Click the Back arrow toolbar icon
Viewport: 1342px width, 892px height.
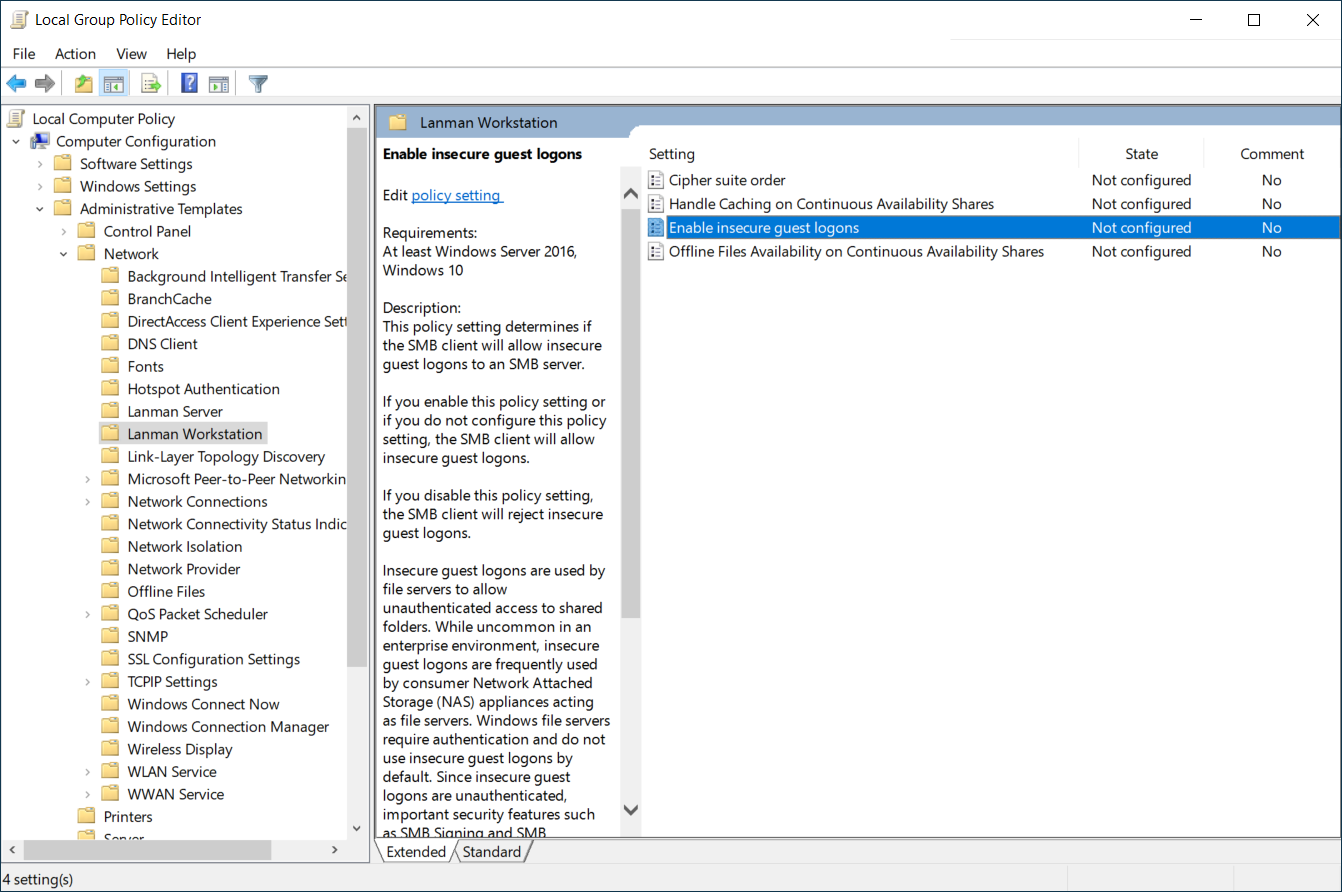(x=16, y=84)
